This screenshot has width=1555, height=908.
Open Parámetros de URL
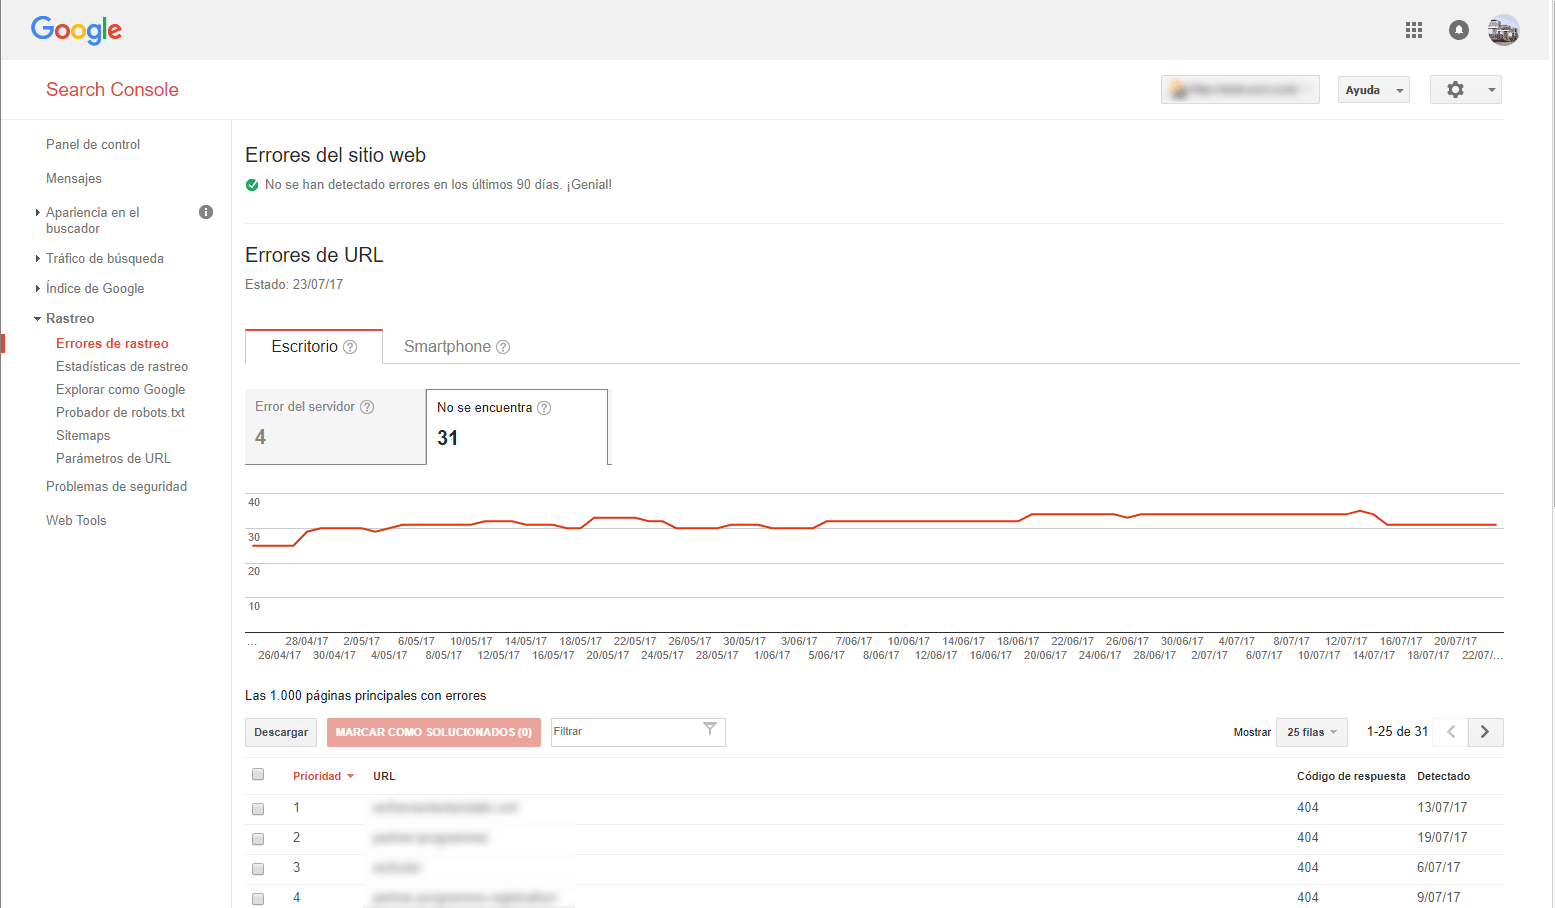(x=113, y=458)
